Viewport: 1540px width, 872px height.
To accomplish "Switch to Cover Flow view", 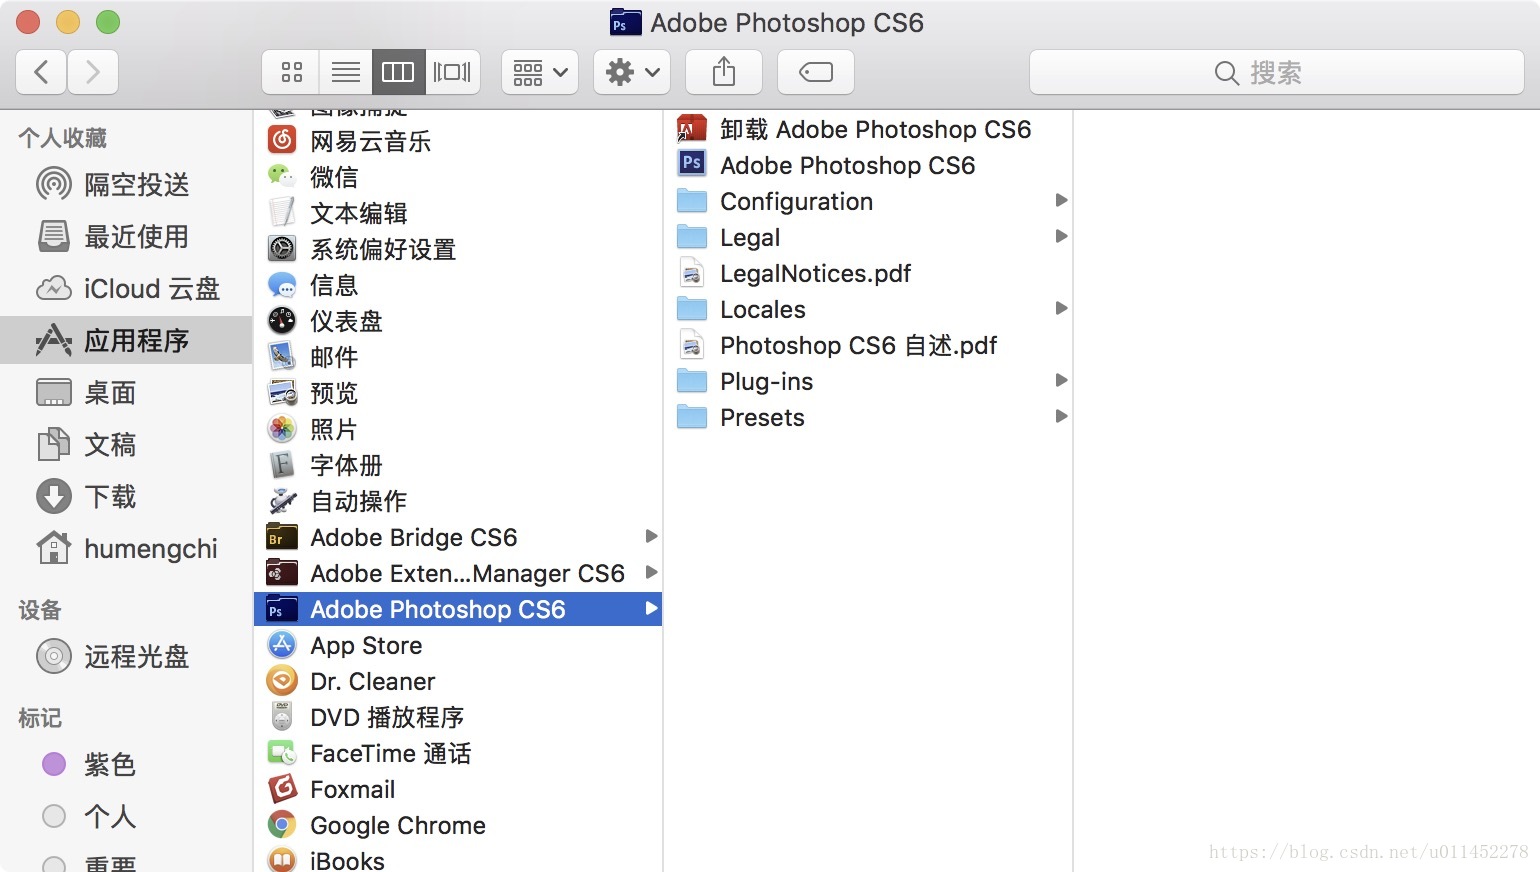I will point(452,72).
